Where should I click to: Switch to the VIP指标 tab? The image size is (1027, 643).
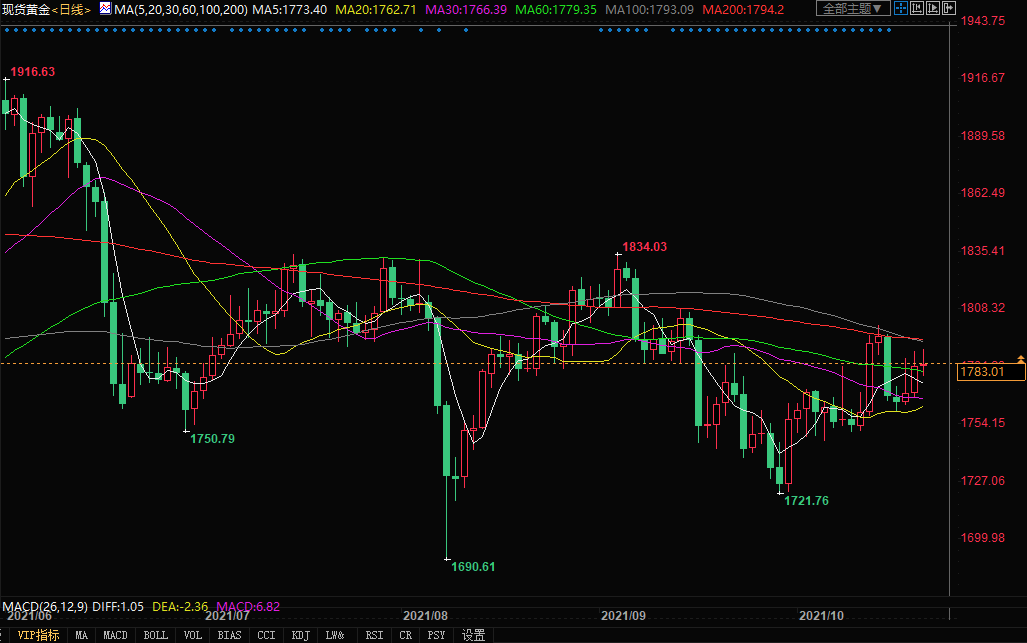coord(39,635)
